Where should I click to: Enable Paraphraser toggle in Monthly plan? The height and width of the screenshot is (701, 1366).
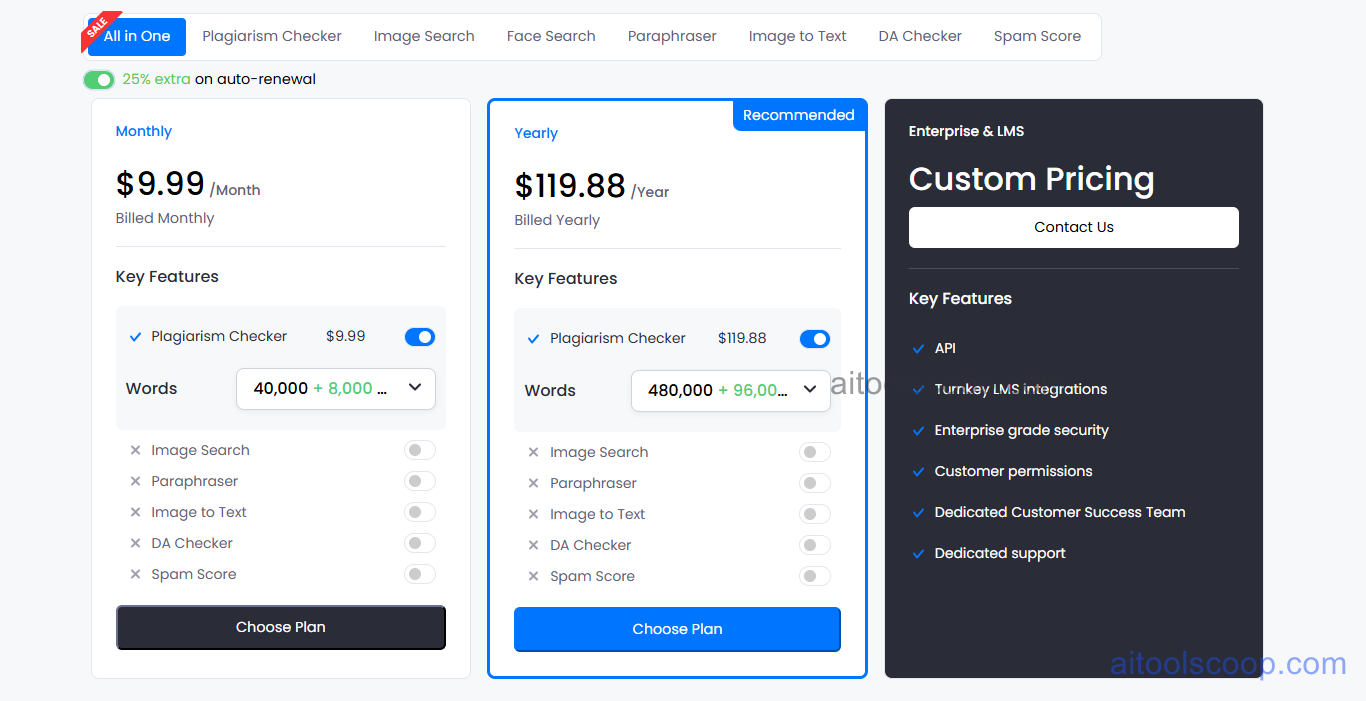420,482
